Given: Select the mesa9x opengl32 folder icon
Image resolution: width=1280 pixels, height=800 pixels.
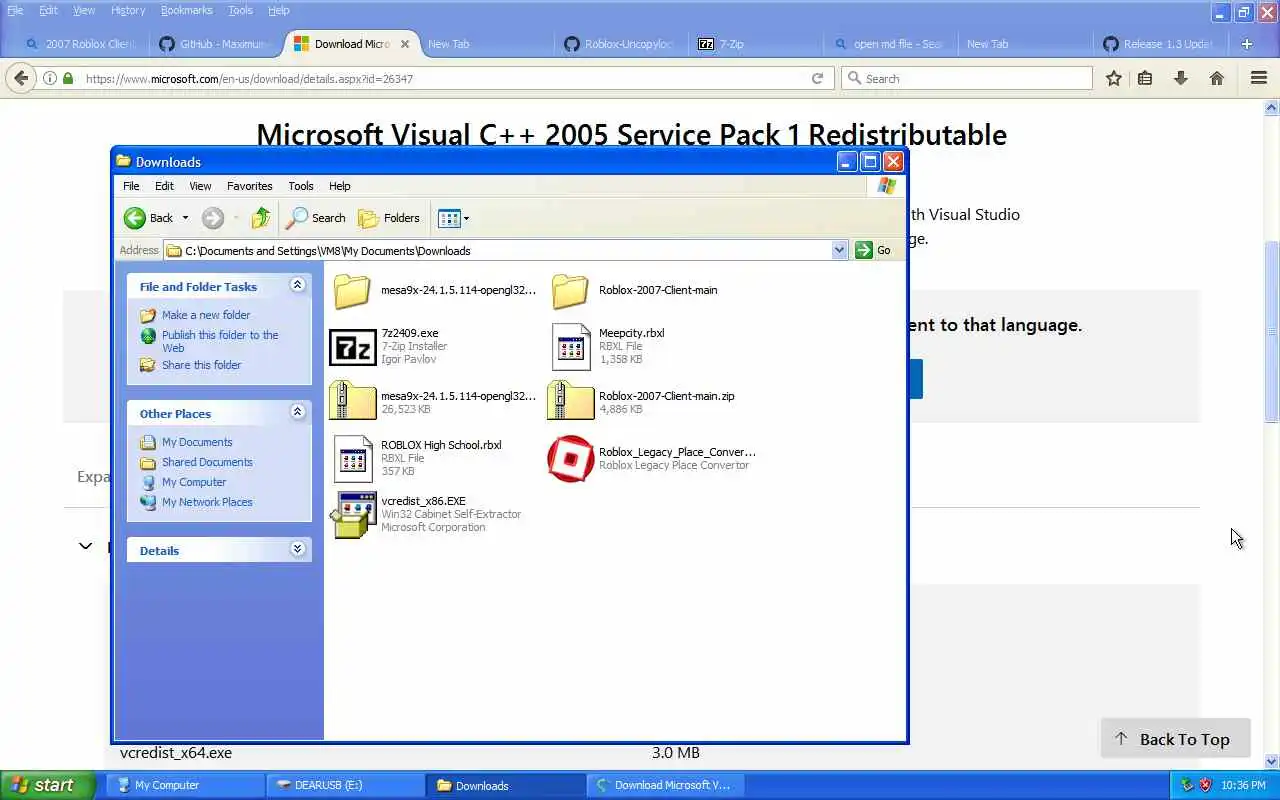Looking at the screenshot, I should (x=352, y=291).
